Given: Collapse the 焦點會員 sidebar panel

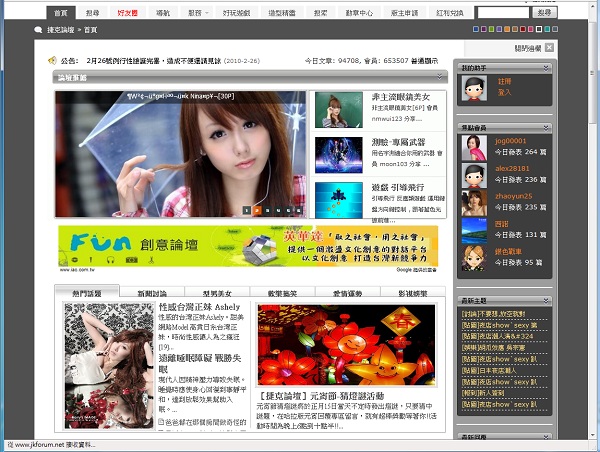Looking at the screenshot, I should (x=546, y=127).
